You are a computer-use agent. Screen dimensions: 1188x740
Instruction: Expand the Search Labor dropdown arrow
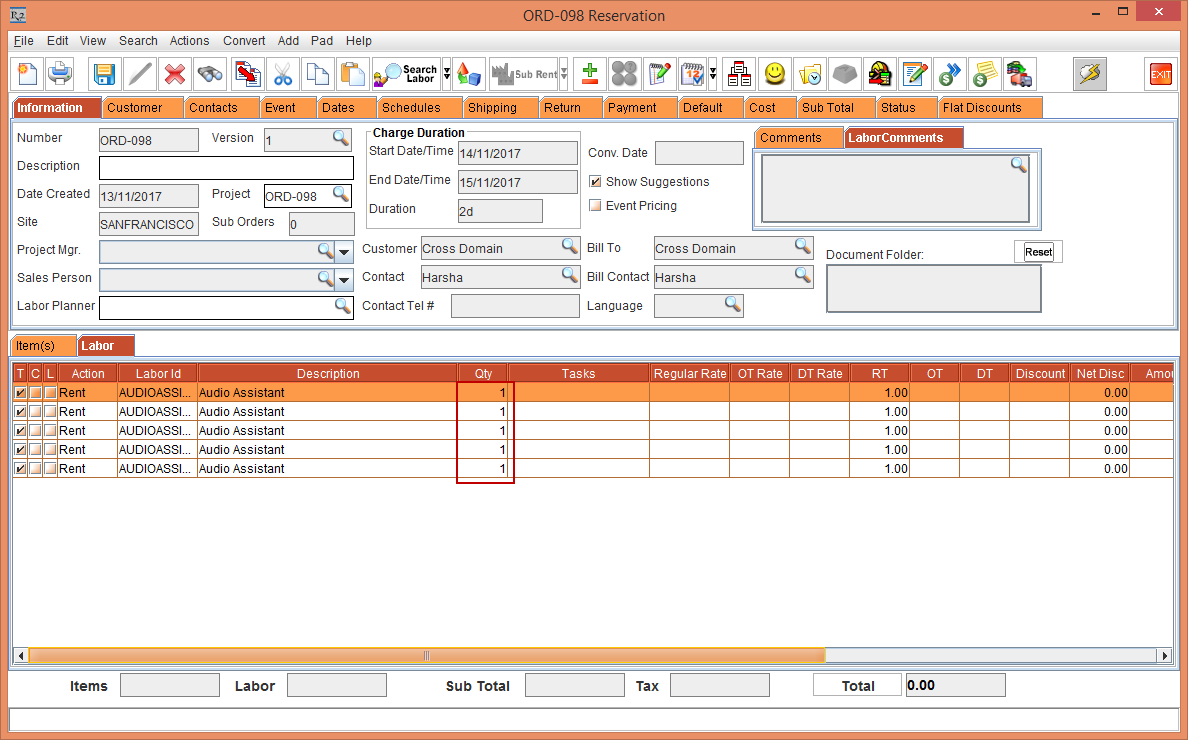[x=447, y=74]
